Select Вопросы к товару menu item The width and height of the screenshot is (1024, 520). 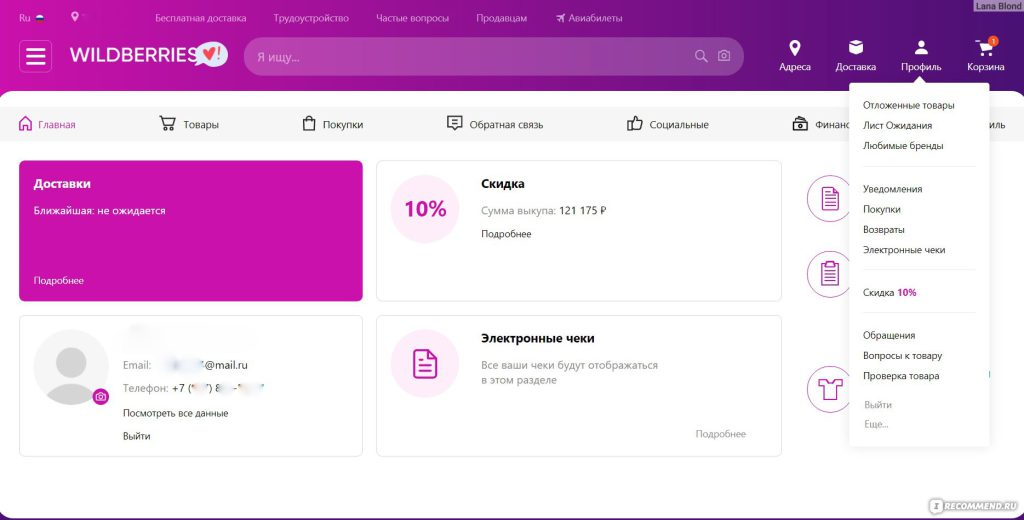pos(903,355)
